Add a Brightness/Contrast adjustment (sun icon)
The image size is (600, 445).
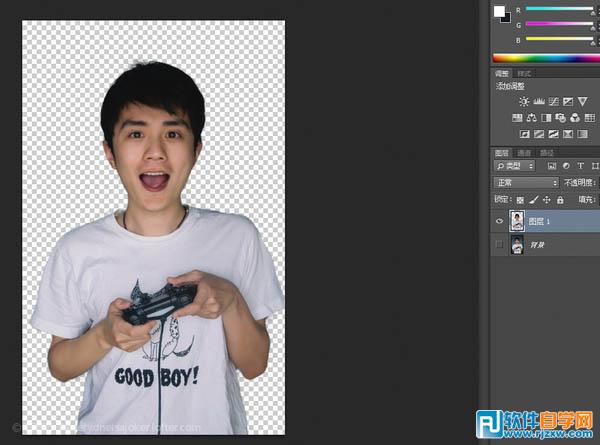tap(524, 101)
